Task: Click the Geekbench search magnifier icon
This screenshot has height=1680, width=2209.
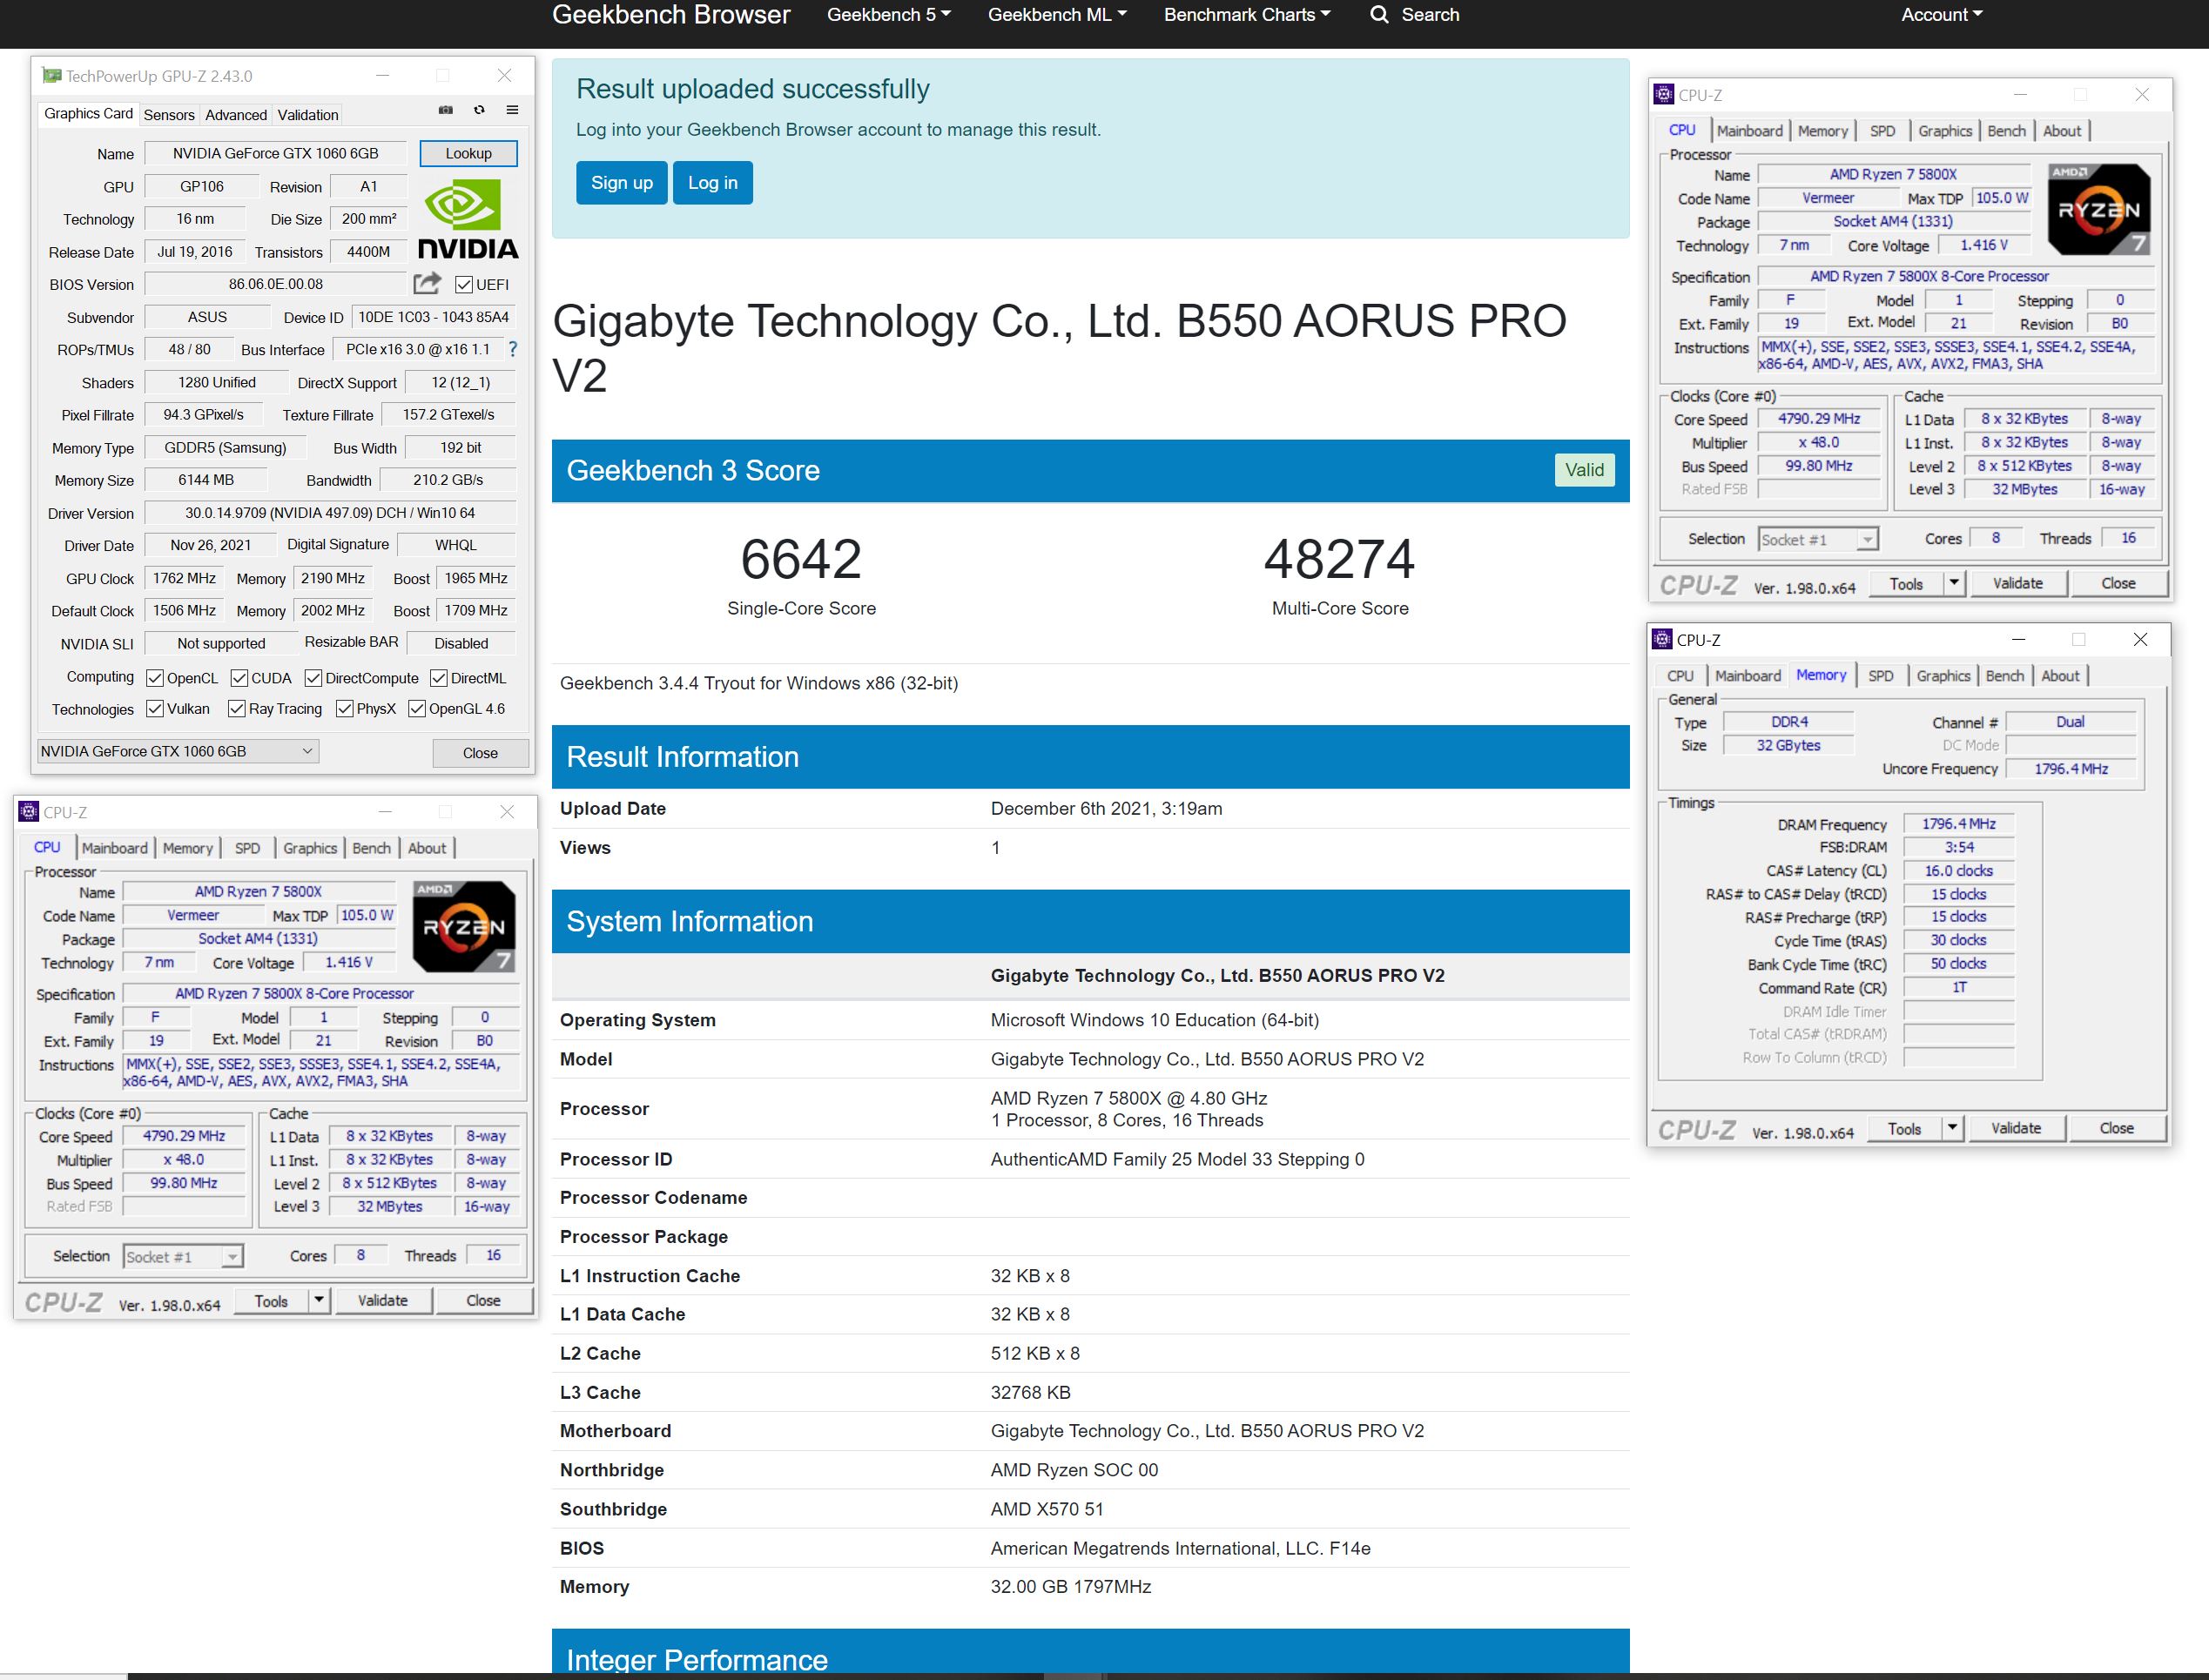Action: pyautogui.click(x=1379, y=14)
